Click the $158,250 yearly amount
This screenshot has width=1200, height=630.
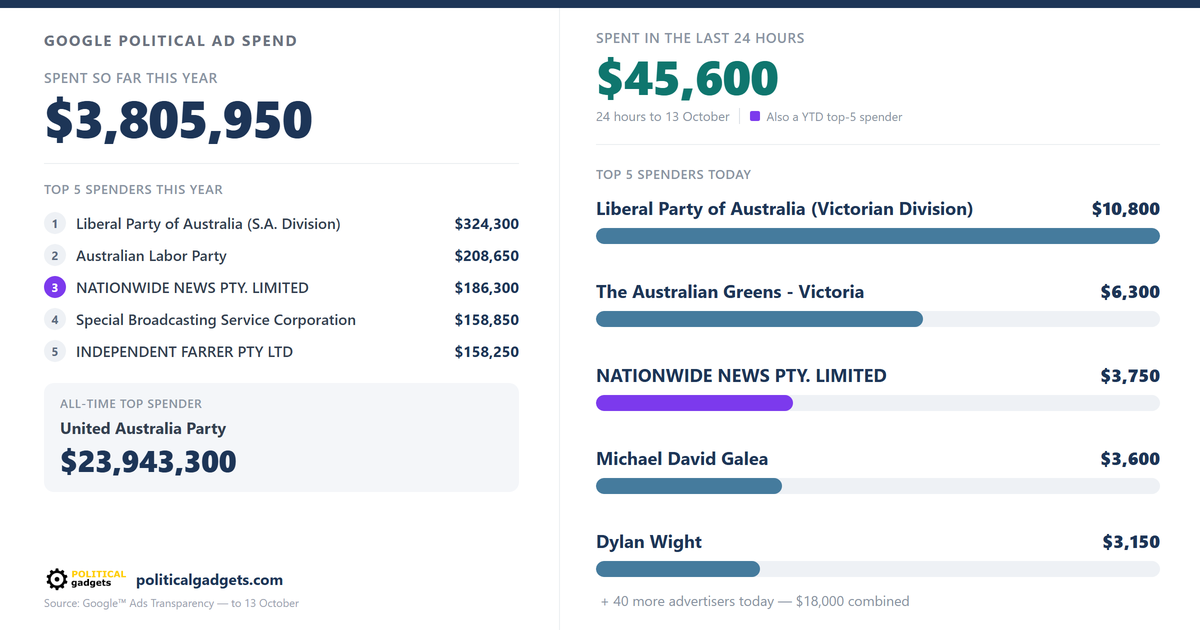coord(487,352)
